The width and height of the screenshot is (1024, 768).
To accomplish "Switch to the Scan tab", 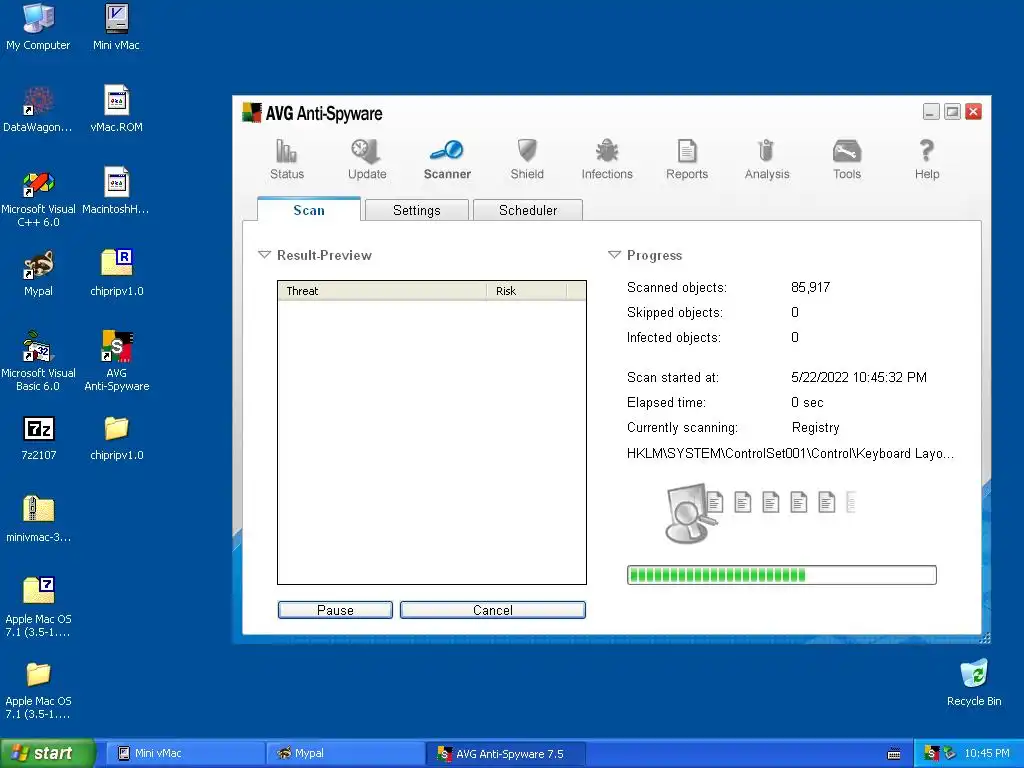I will tap(308, 210).
